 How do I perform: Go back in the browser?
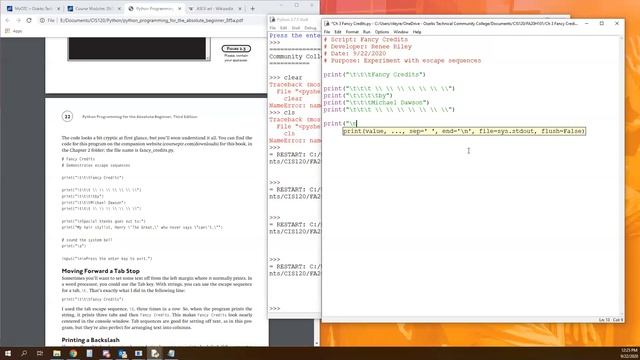7,20
